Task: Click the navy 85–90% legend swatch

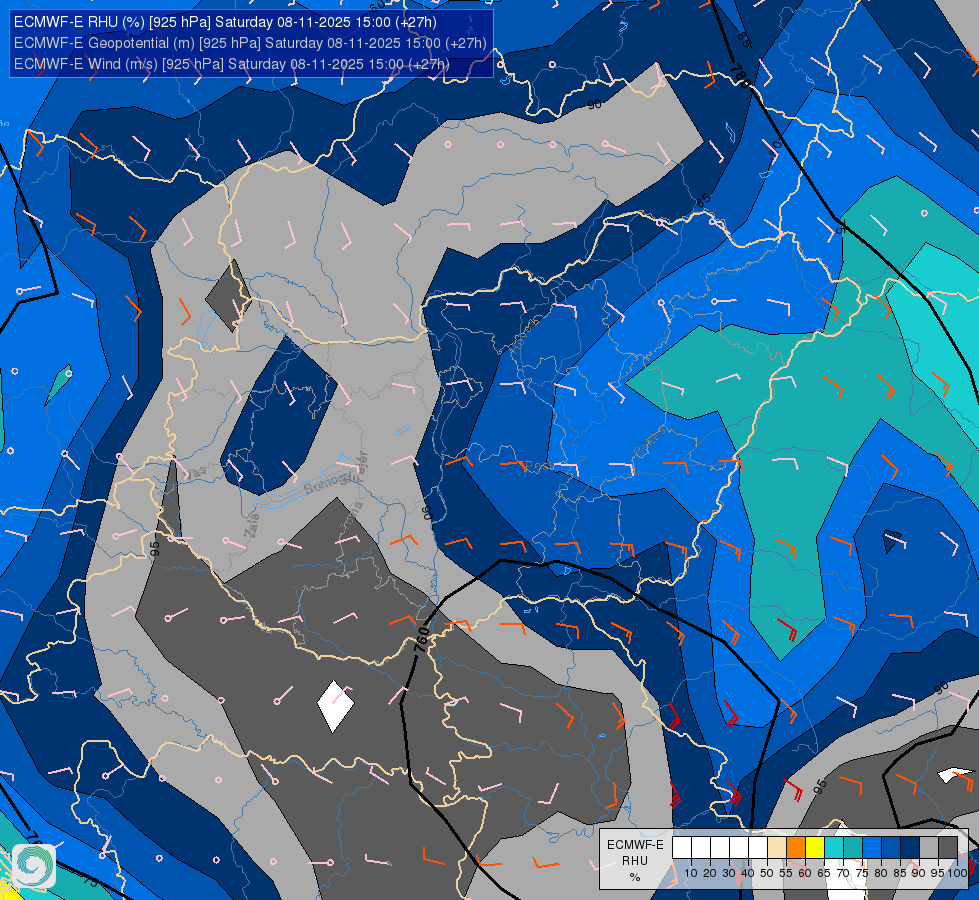Action: [x=910, y=847]
